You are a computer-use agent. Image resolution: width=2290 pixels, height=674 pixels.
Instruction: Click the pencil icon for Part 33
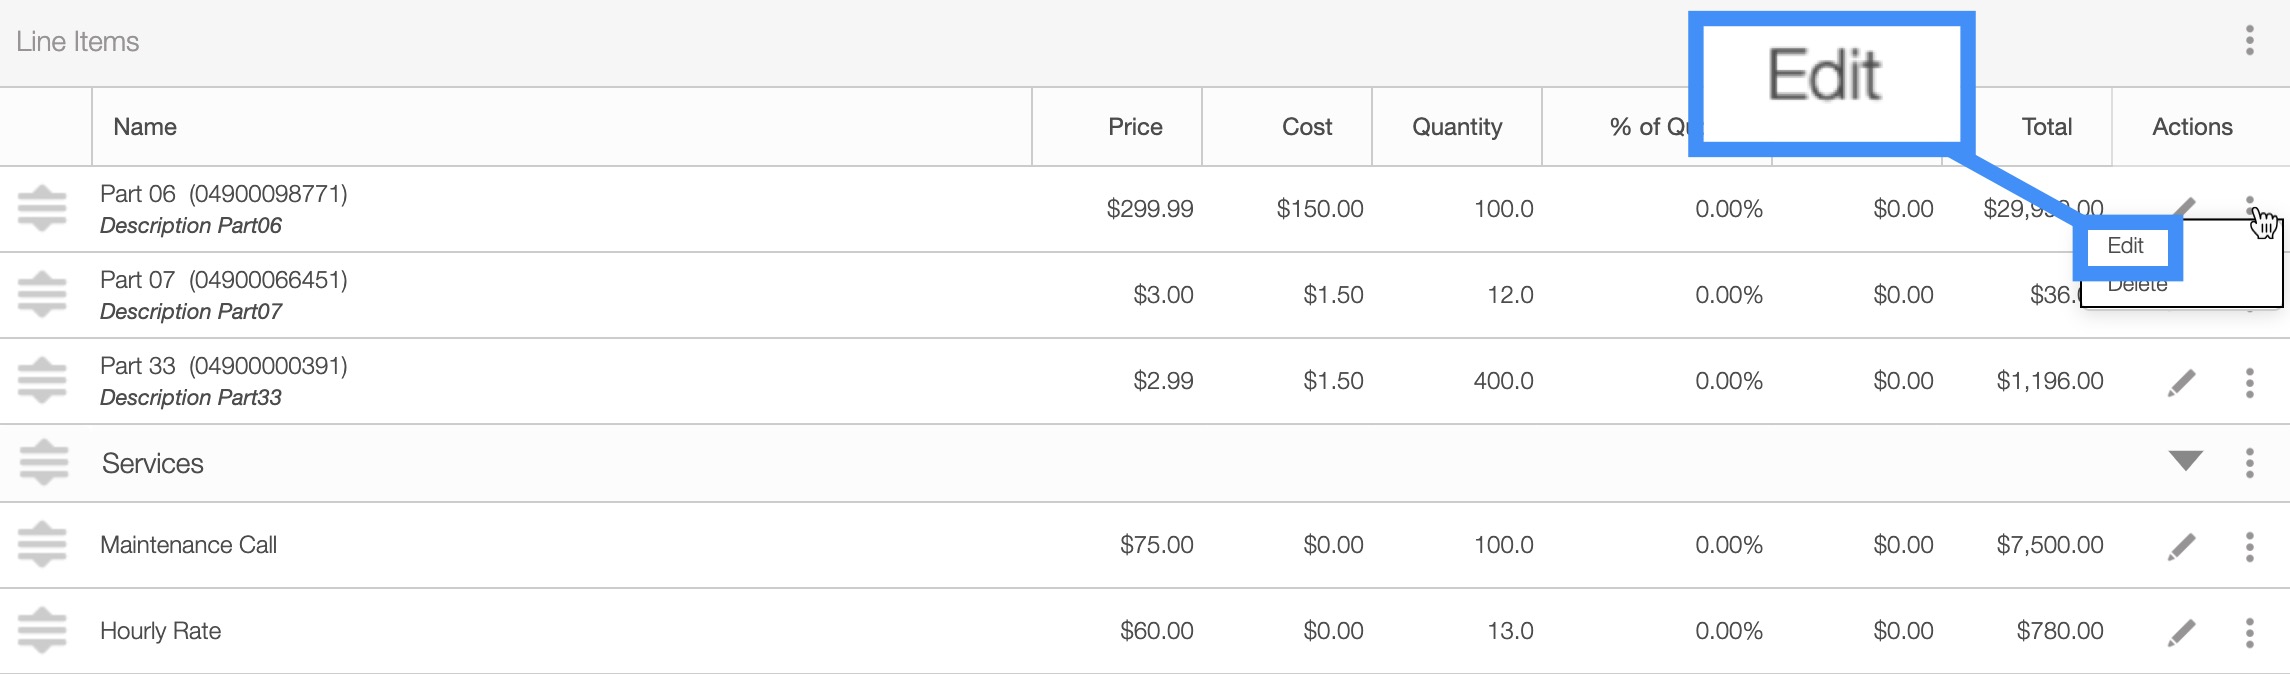[2181, 382]
